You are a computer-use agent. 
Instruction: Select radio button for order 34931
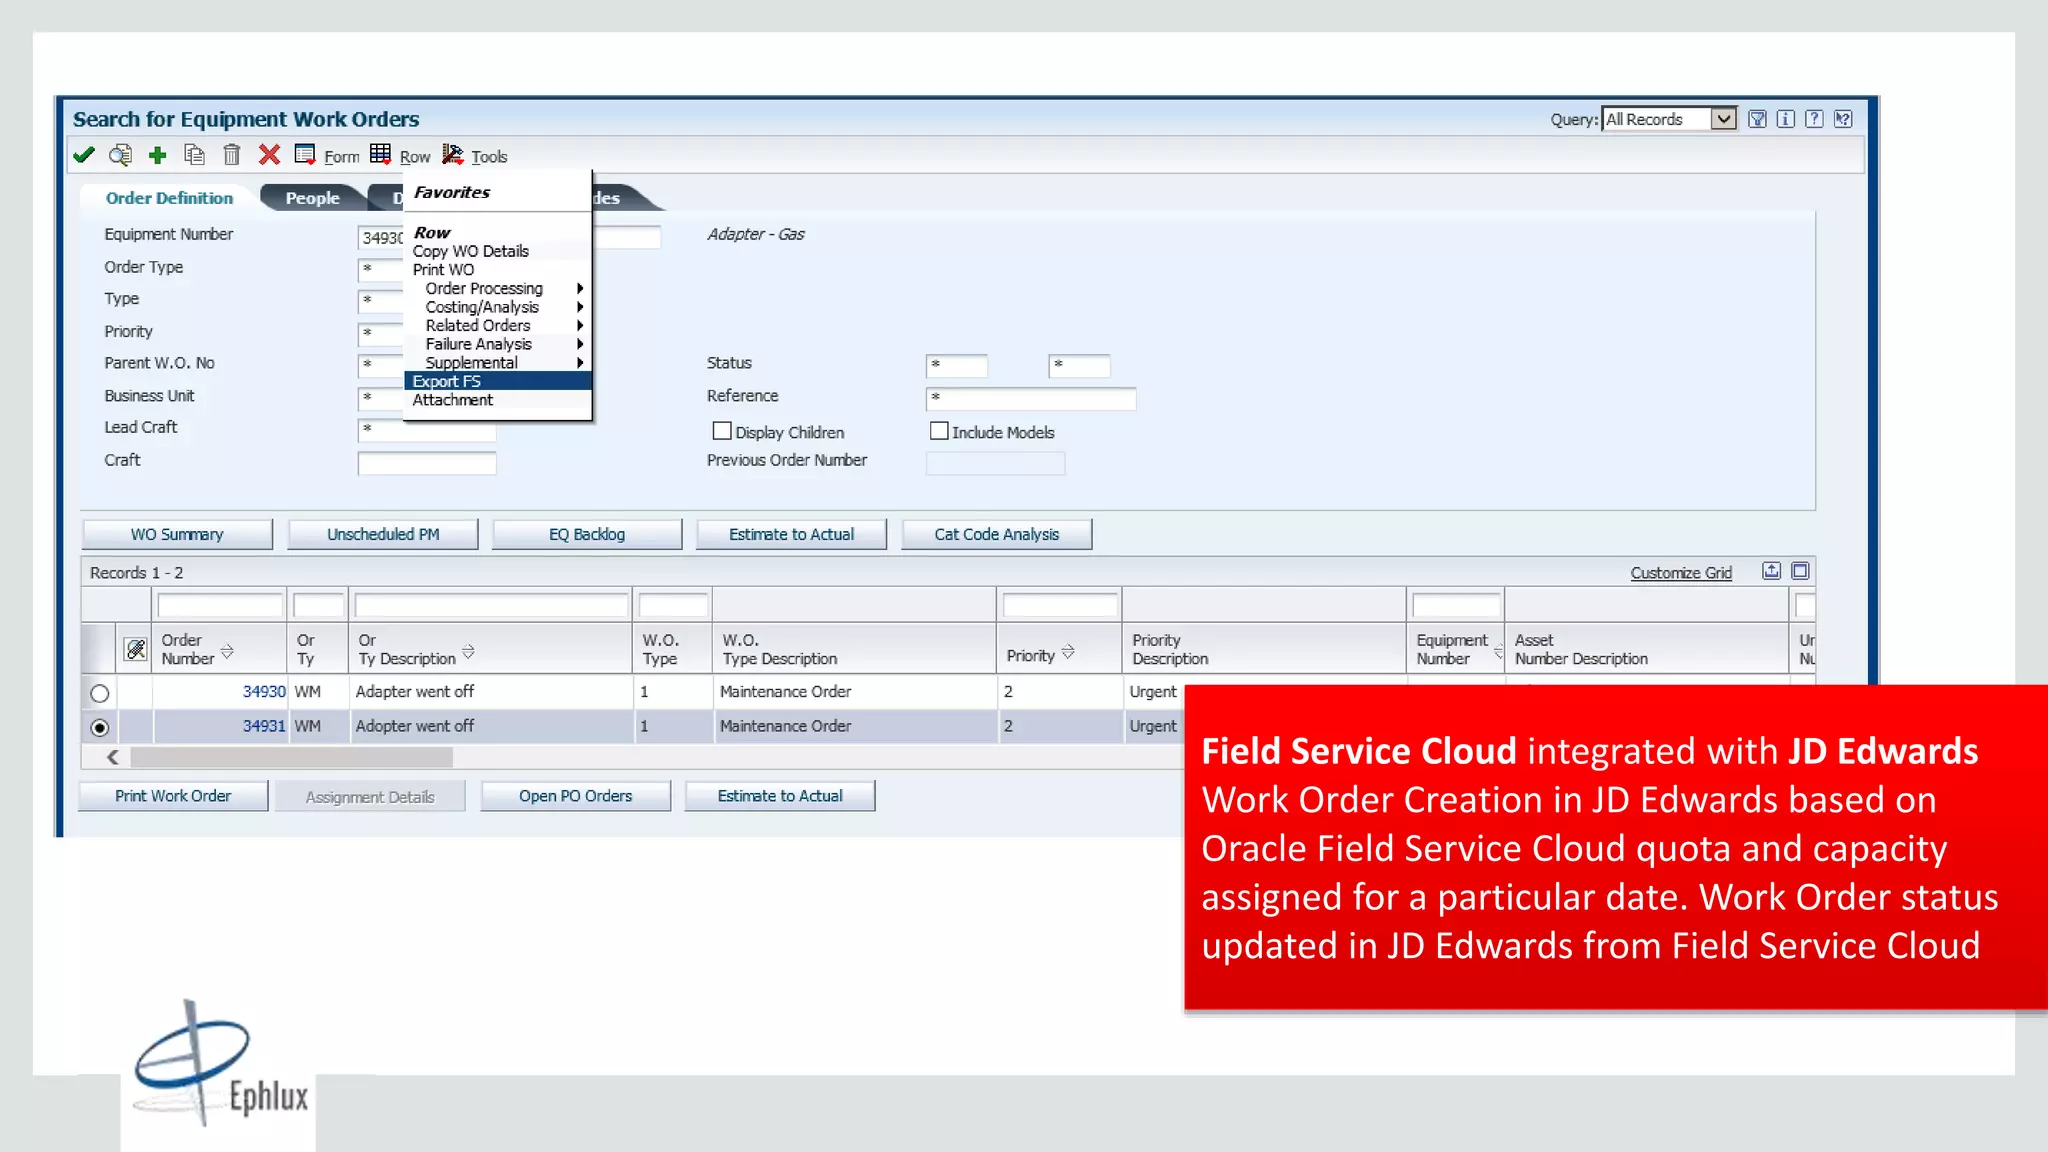tap(99, 728)
